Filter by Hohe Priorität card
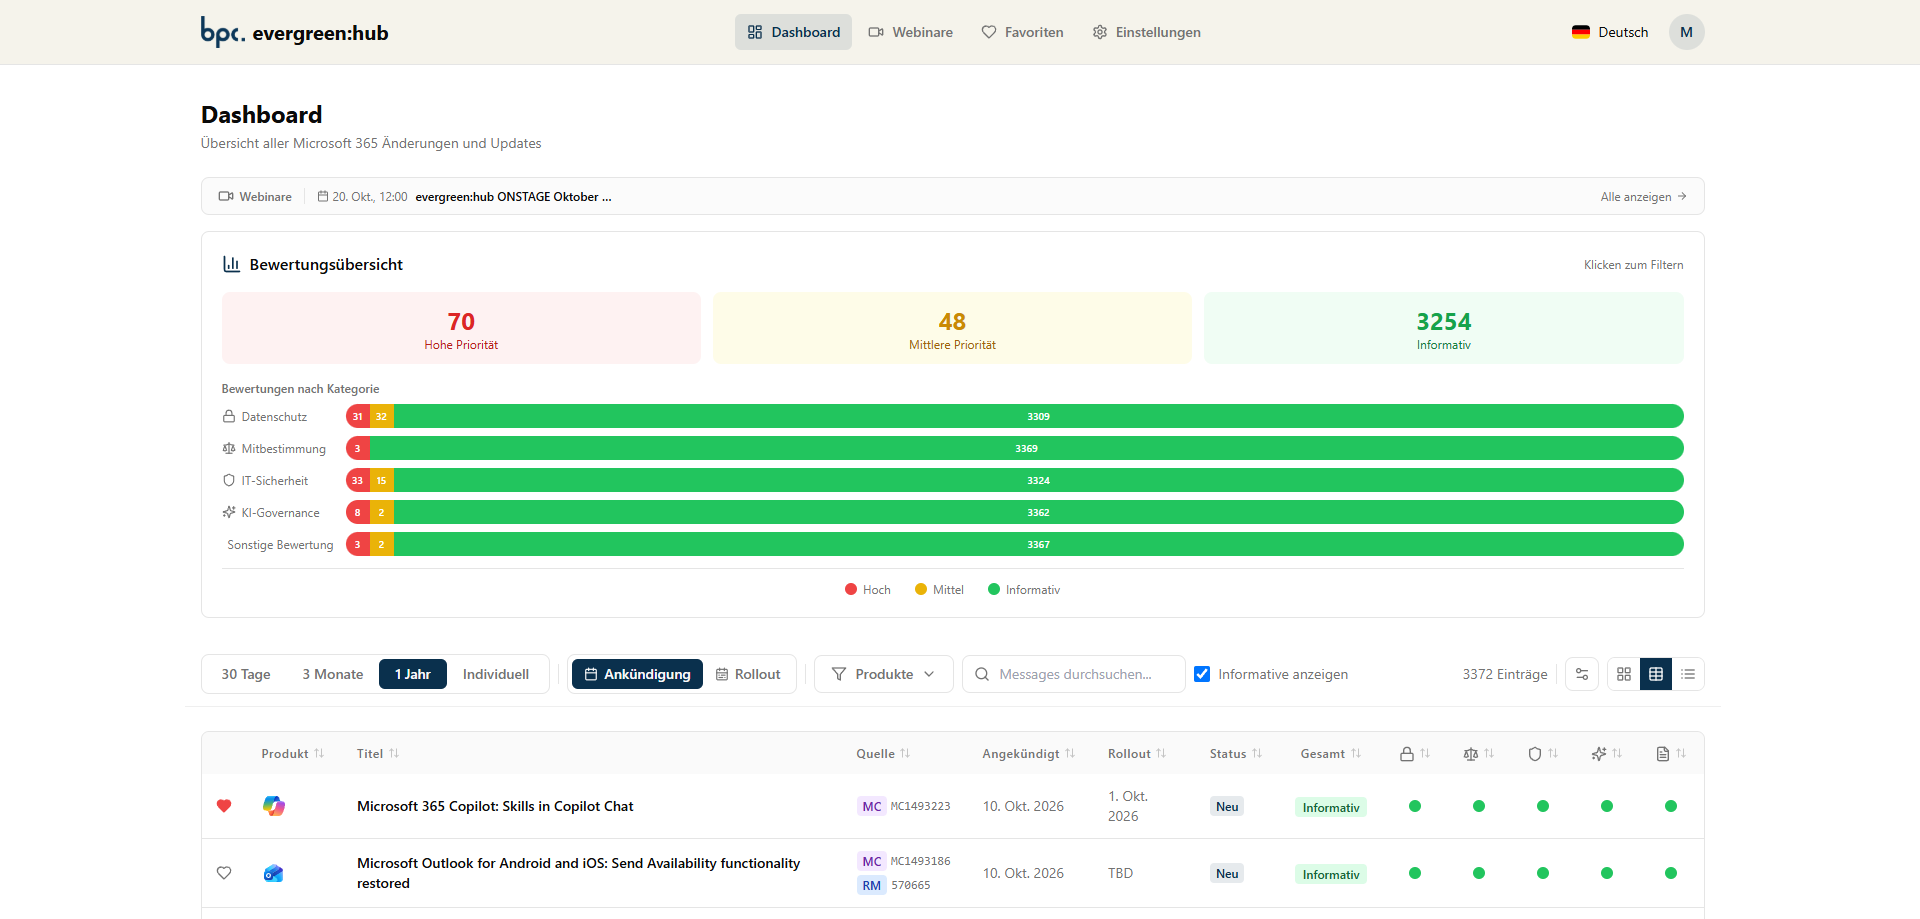Image resolution: width=1920 pixels, height=919 pixels. pyautogui.click(x=461, y=328)
